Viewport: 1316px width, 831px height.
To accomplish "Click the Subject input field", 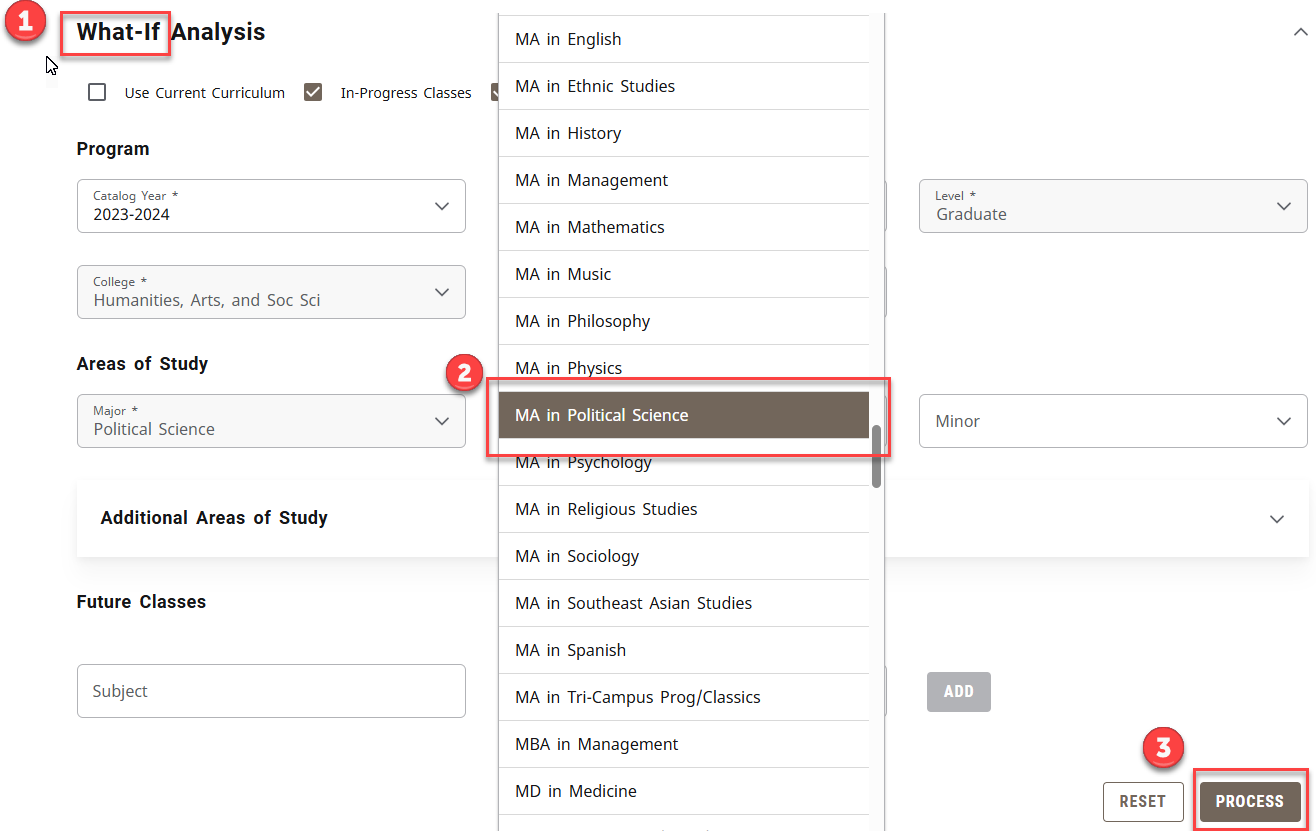I will pyautogui.click(x=271, y=691).
